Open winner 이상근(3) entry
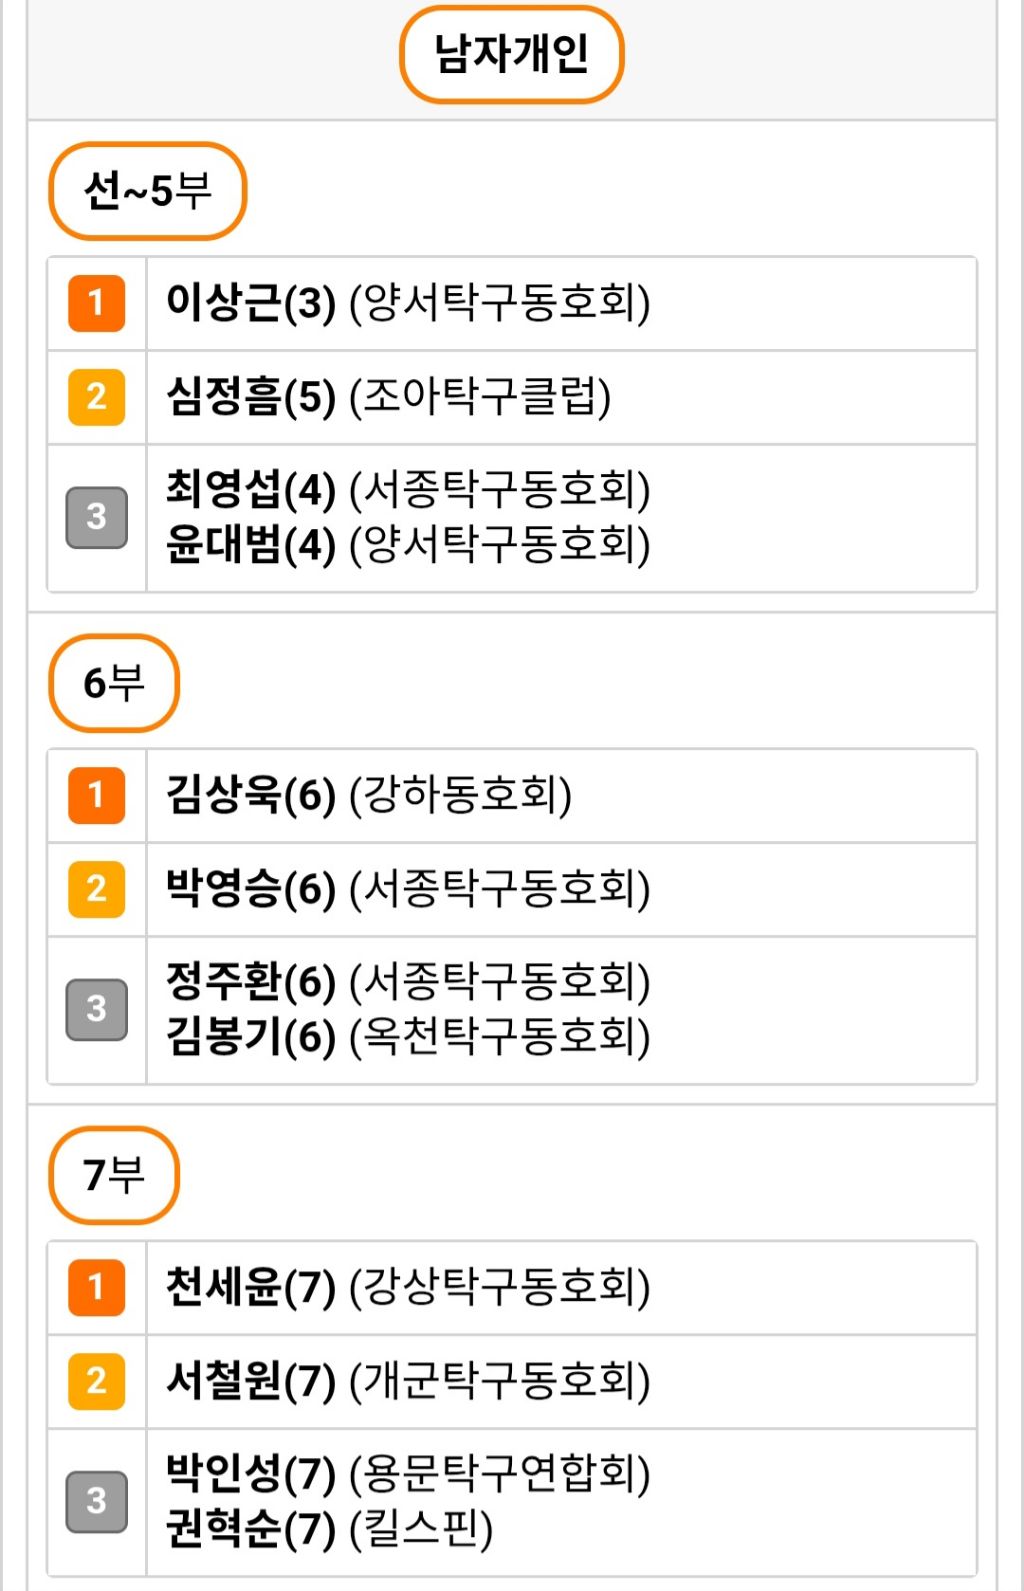 [x=408, y=303]
